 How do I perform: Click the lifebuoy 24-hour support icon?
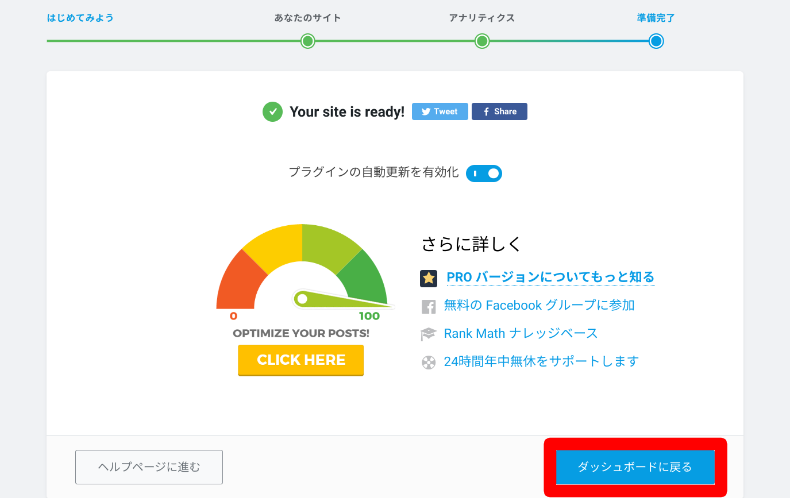pyautogui.click(x=428, y=362)
